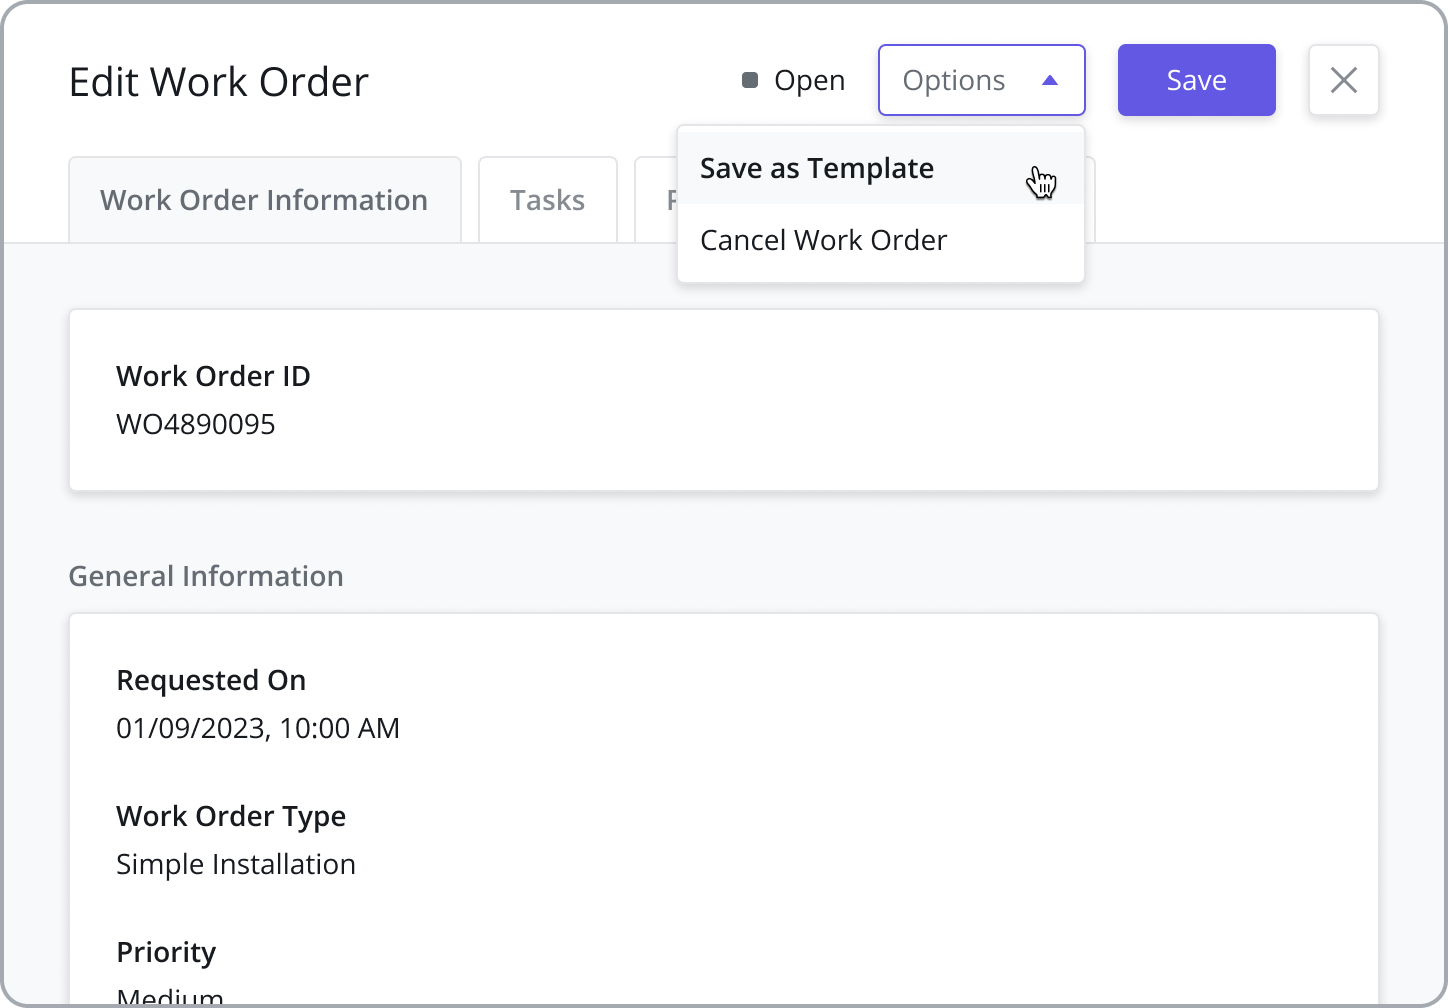Select Cancel Work Order menu option

(x=823, y=240)
